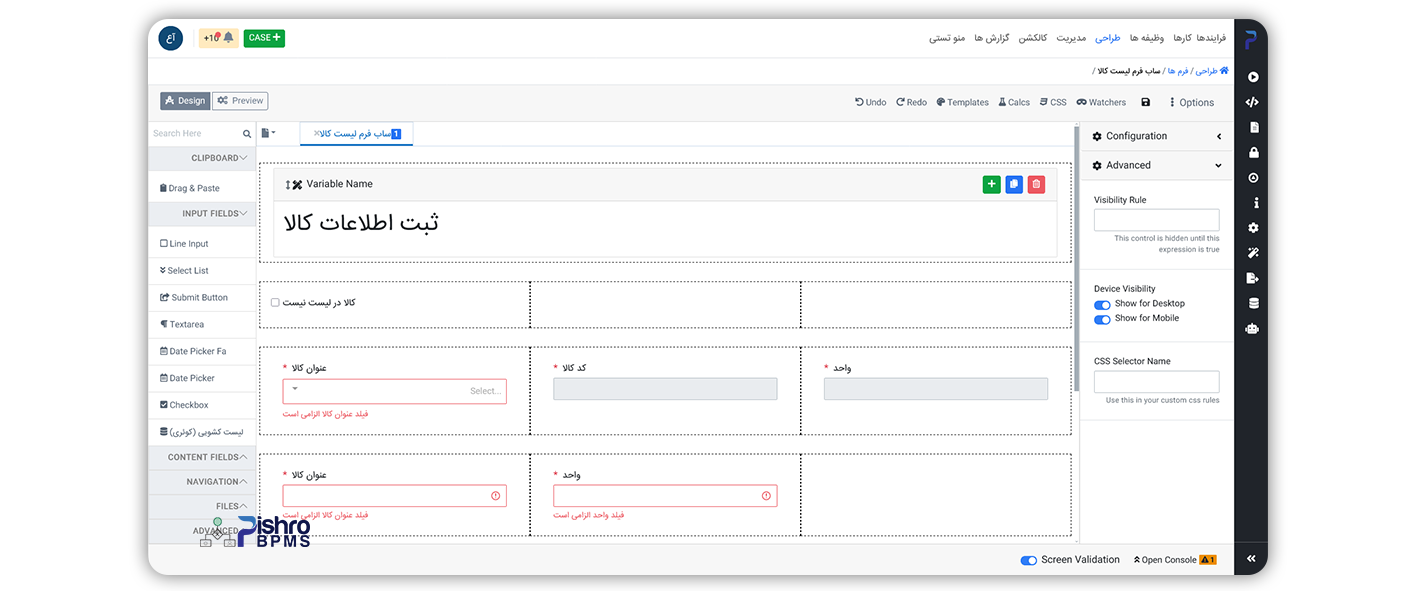Delete the control using red trash icon
The width and height of the screenshot is (1416, 591).
click(1036, 184)
